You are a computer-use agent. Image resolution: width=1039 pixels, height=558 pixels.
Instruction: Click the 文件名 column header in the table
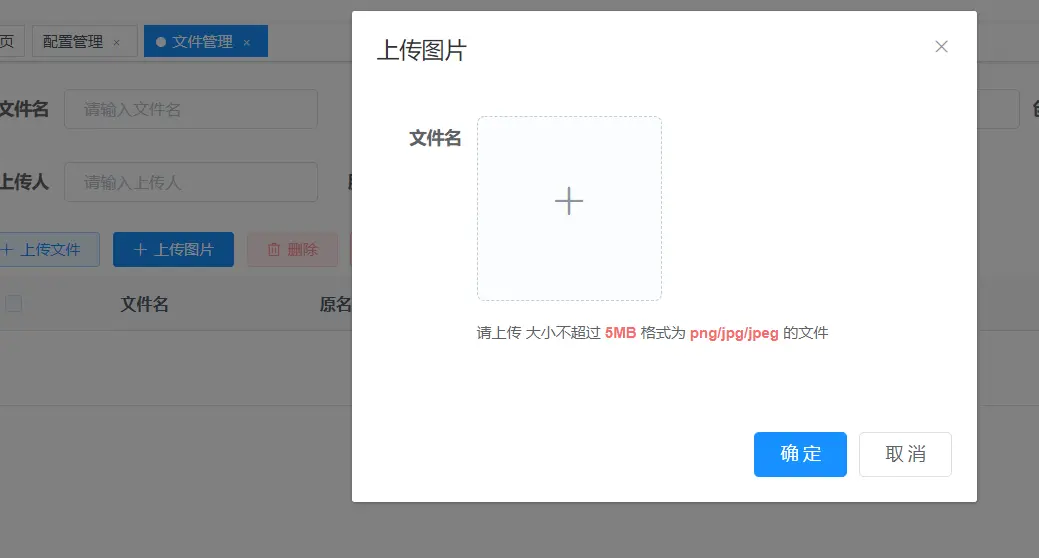click(x=144, y=304)
